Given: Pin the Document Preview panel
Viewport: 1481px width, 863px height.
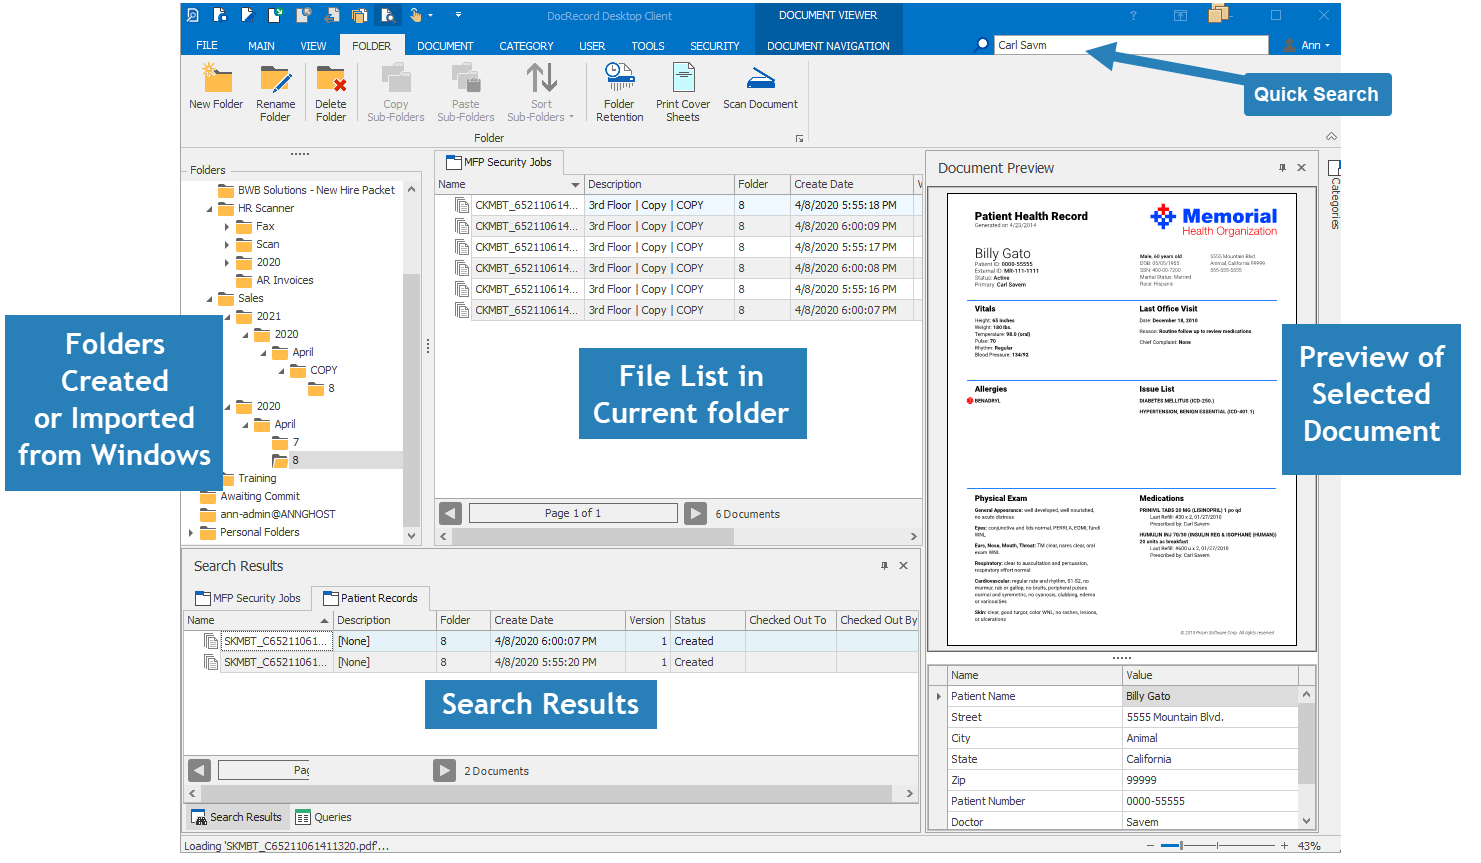Looking at the screenshot, I should [x=1282, y=168].
